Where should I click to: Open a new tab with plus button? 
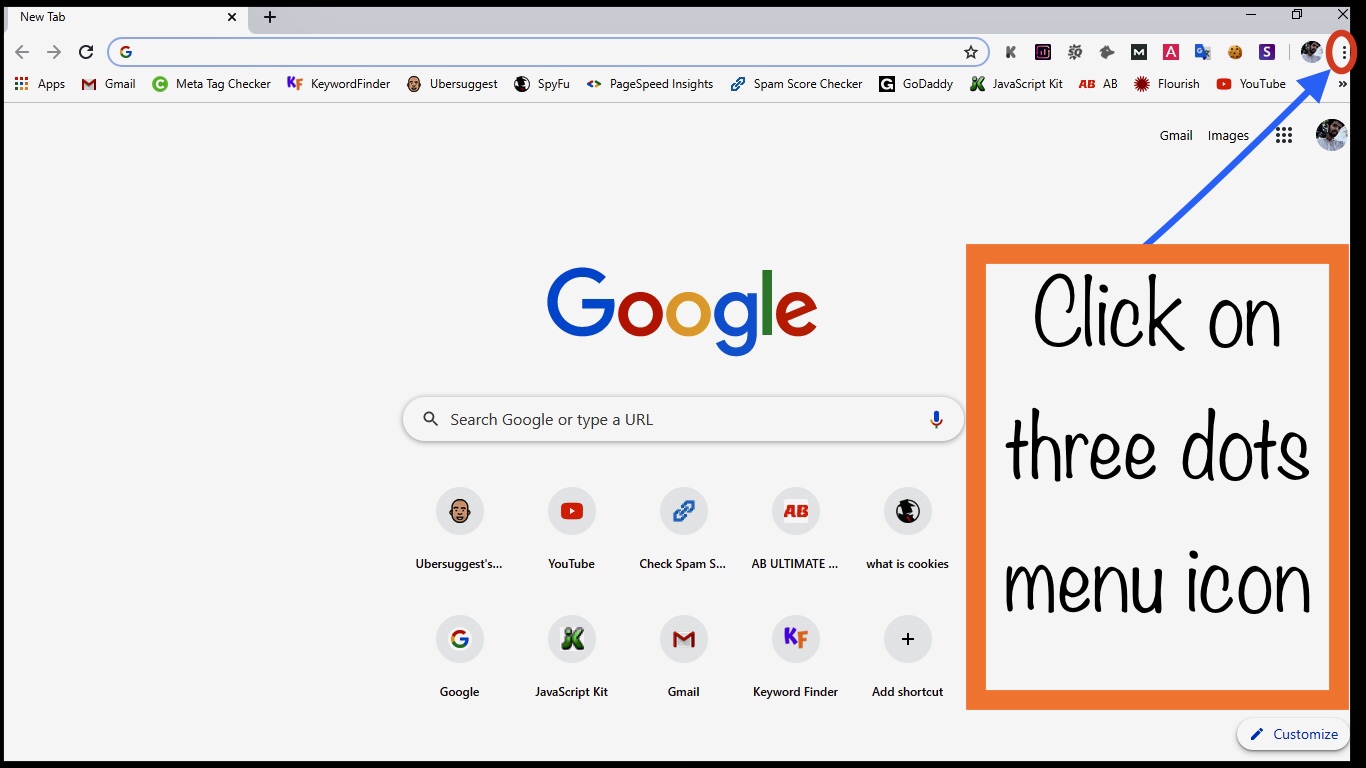coord(270,17)
